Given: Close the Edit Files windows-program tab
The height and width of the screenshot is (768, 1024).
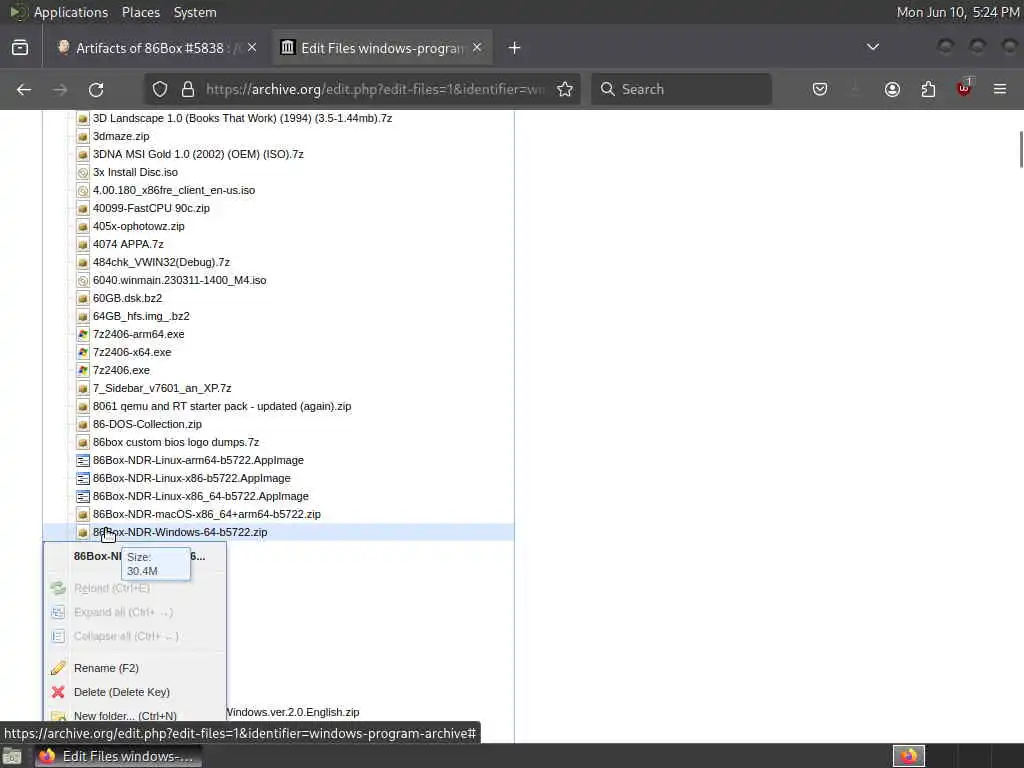Looking at the screenshot, I should 477,48.
